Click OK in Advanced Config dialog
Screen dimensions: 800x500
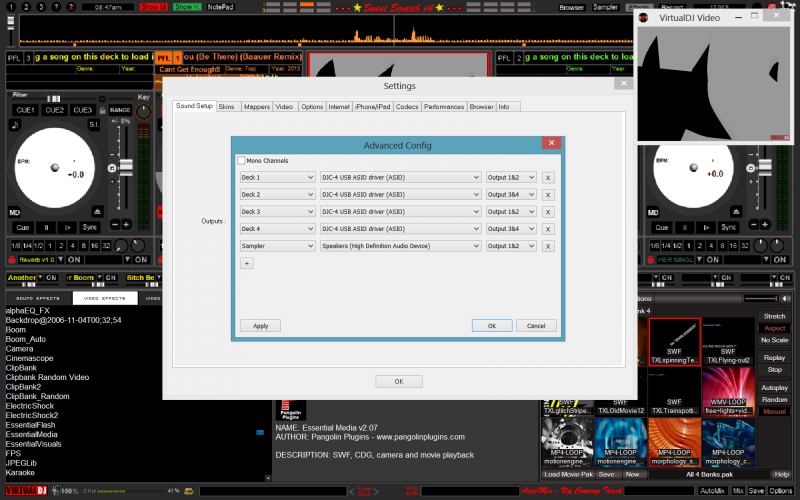(x=492, y=326)
